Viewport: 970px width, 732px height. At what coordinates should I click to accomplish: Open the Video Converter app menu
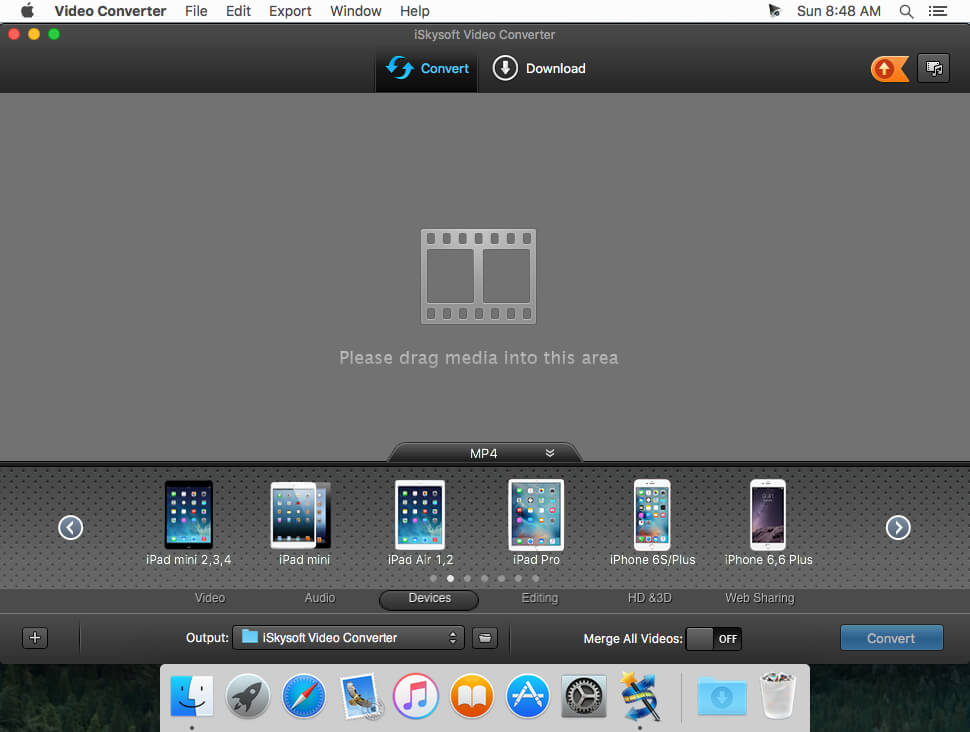pos(110,11)
